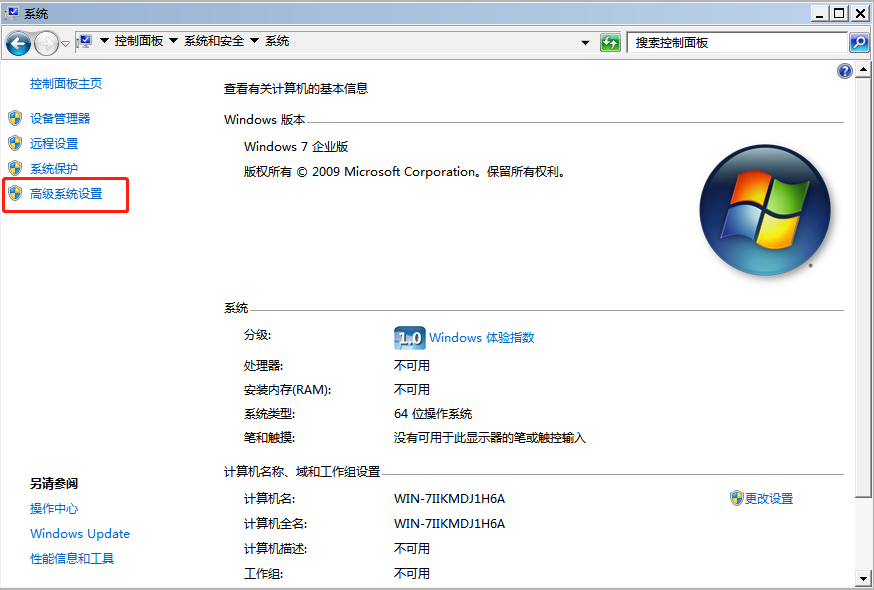874x590 pixels.
Task: Open Windows Update under 另请参阅
Action: 79,533
